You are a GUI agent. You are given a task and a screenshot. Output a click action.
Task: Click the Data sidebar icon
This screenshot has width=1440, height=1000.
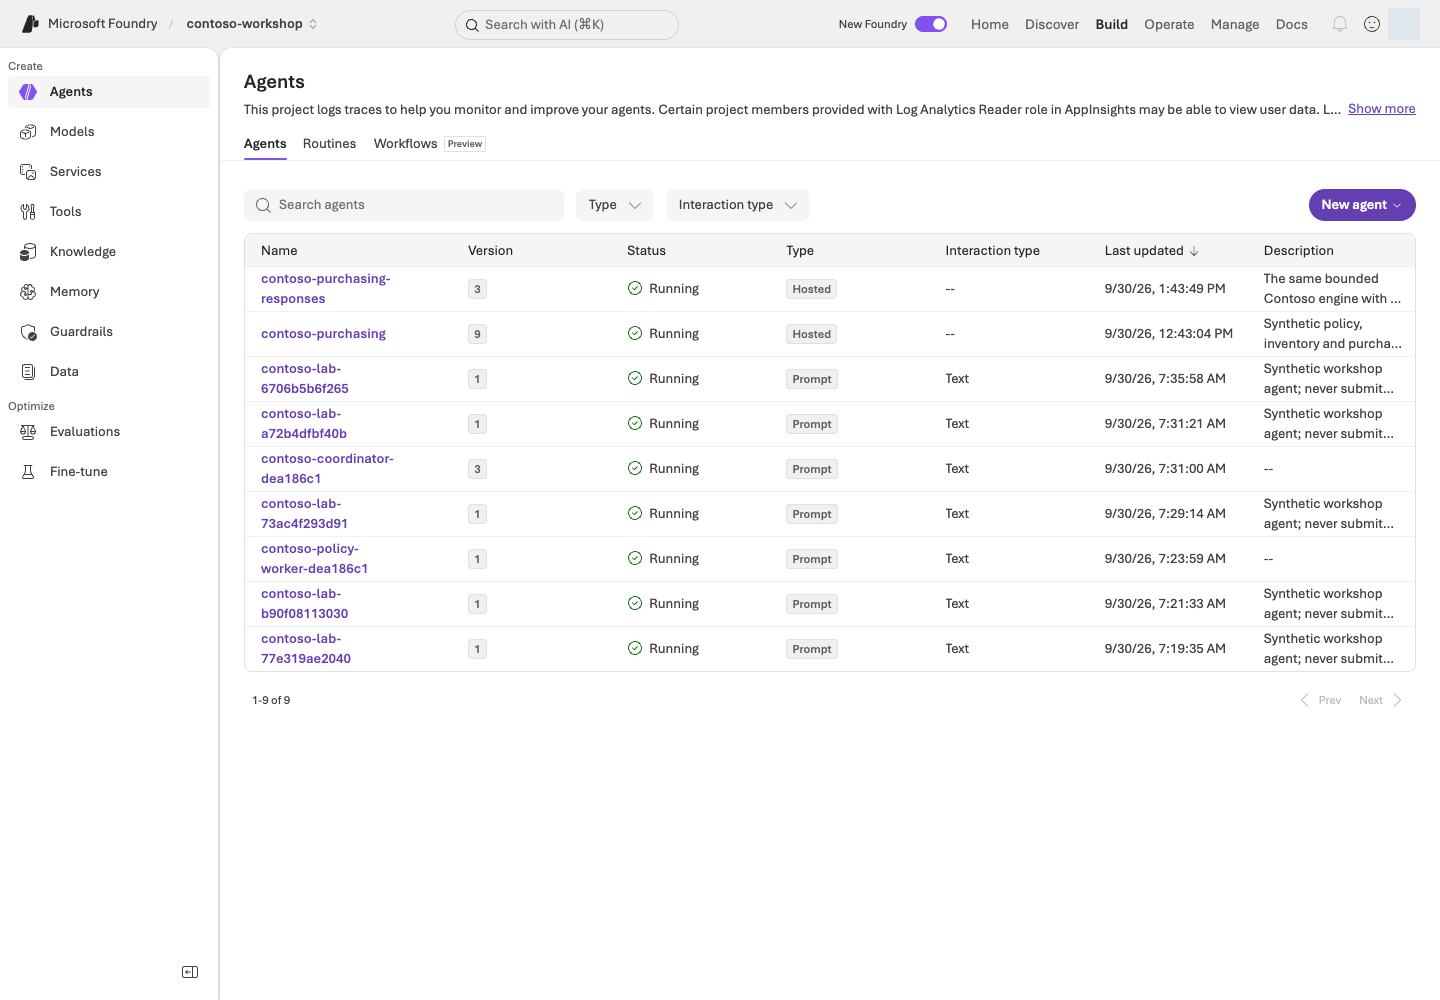(28, 372)
